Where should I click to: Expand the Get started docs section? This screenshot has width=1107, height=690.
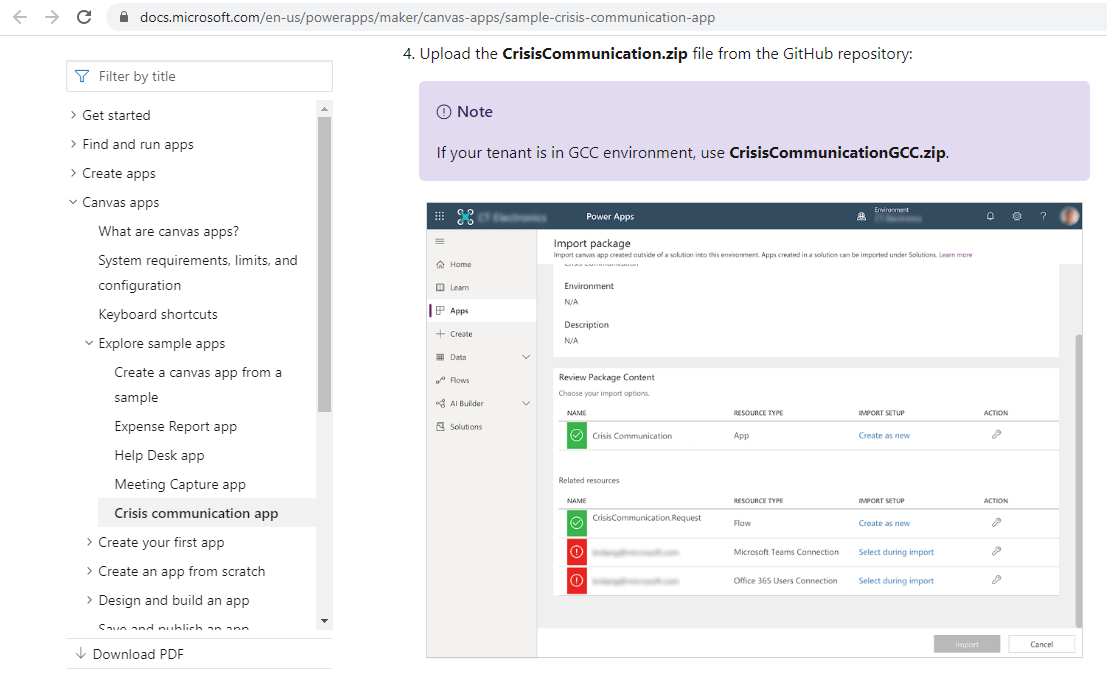click(115, 115)
